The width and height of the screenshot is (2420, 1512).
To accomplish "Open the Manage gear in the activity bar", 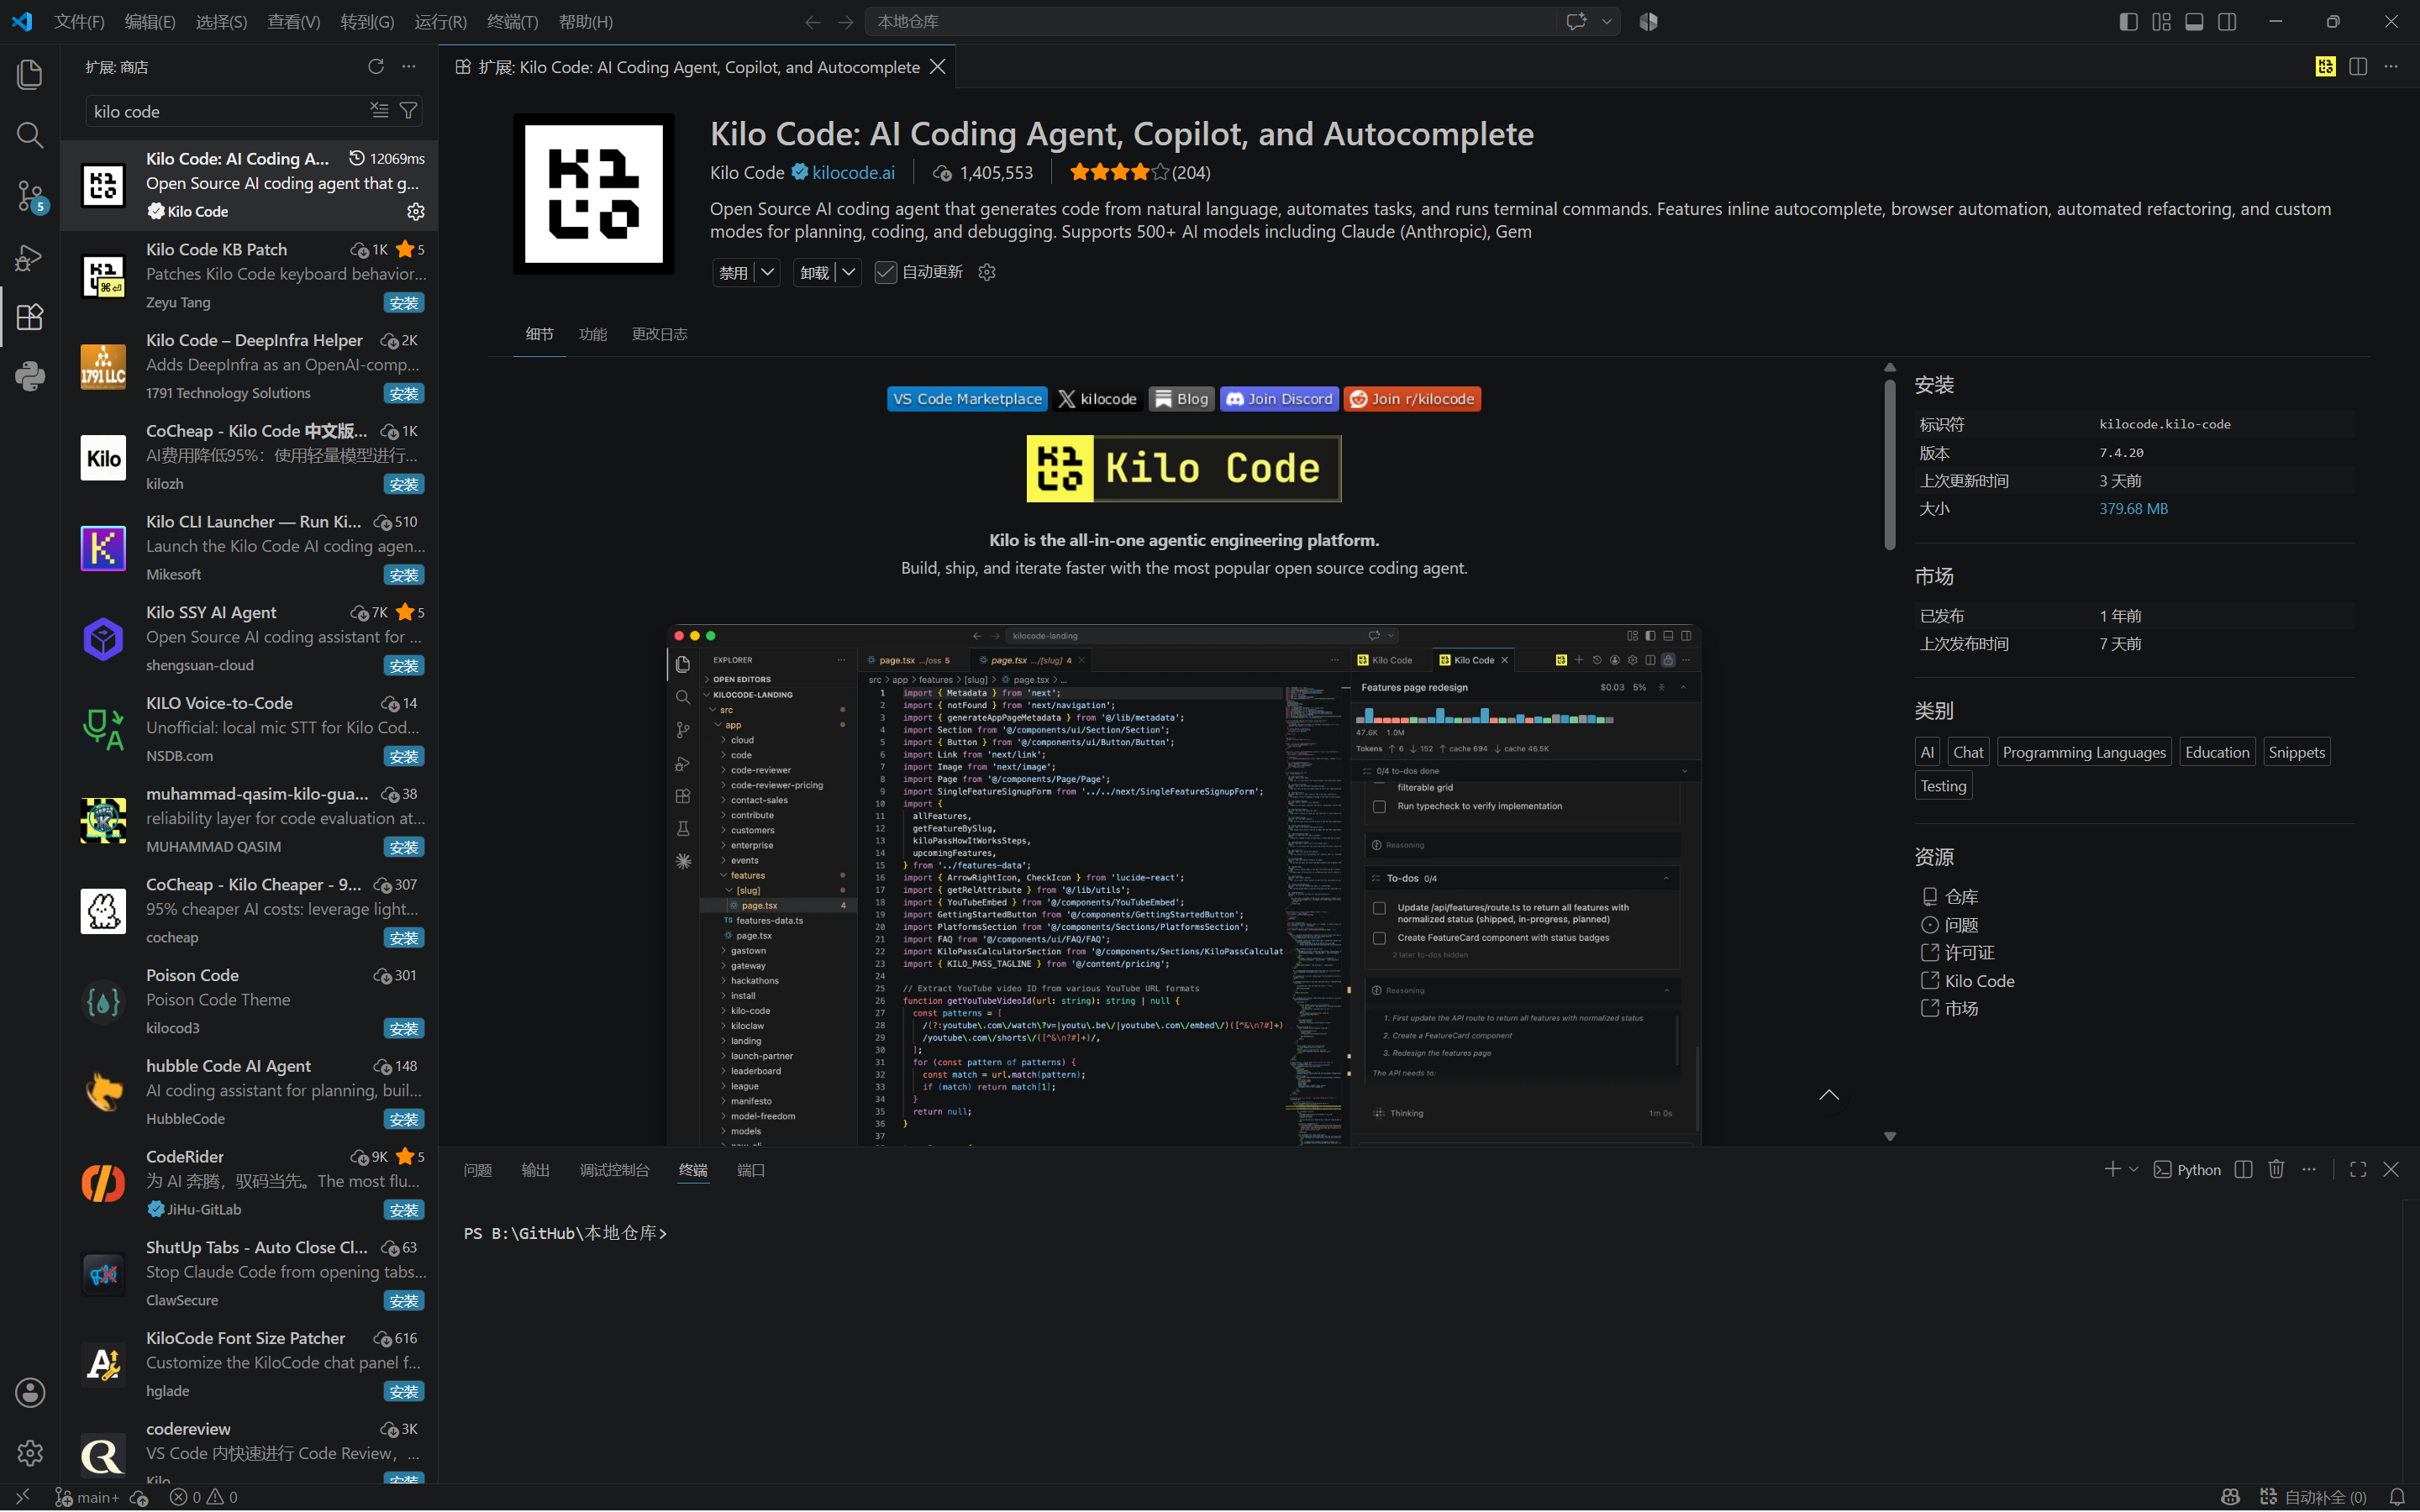I will (x=30, y=1452).
